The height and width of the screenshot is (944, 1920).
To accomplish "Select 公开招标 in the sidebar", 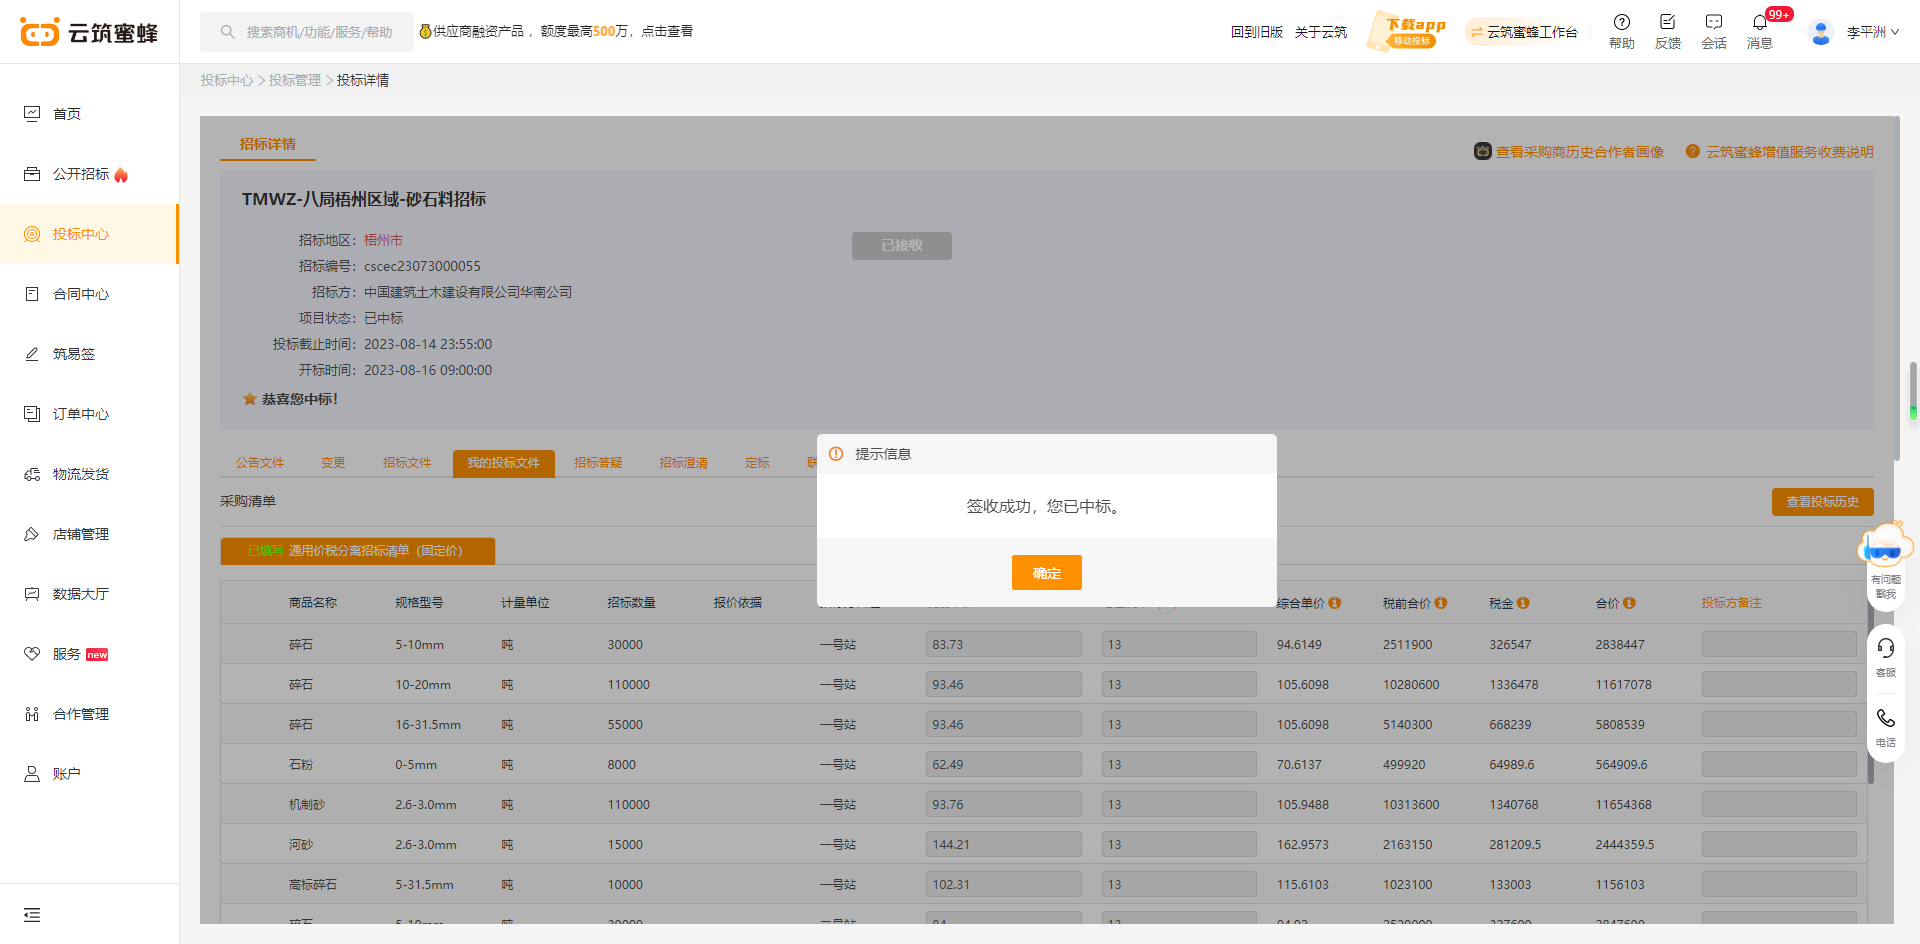I will click(81, 174).
